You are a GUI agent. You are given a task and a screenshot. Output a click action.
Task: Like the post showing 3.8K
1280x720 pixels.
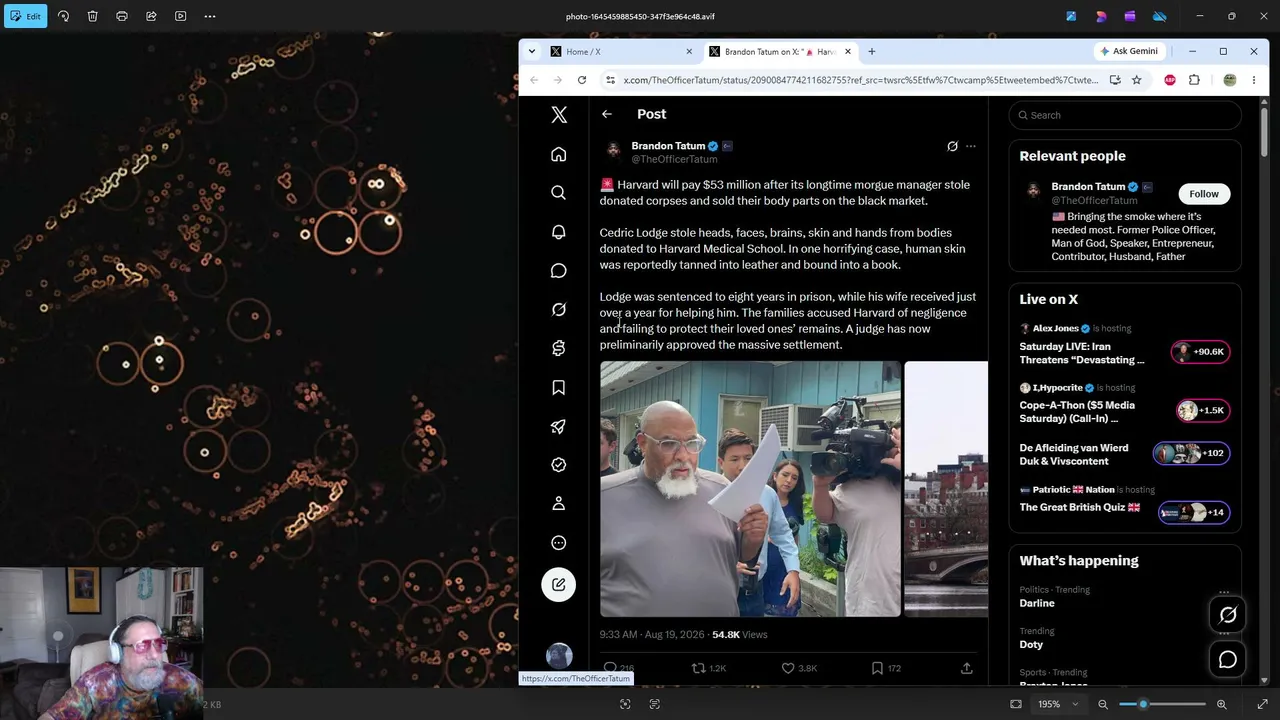pos(799,668)
